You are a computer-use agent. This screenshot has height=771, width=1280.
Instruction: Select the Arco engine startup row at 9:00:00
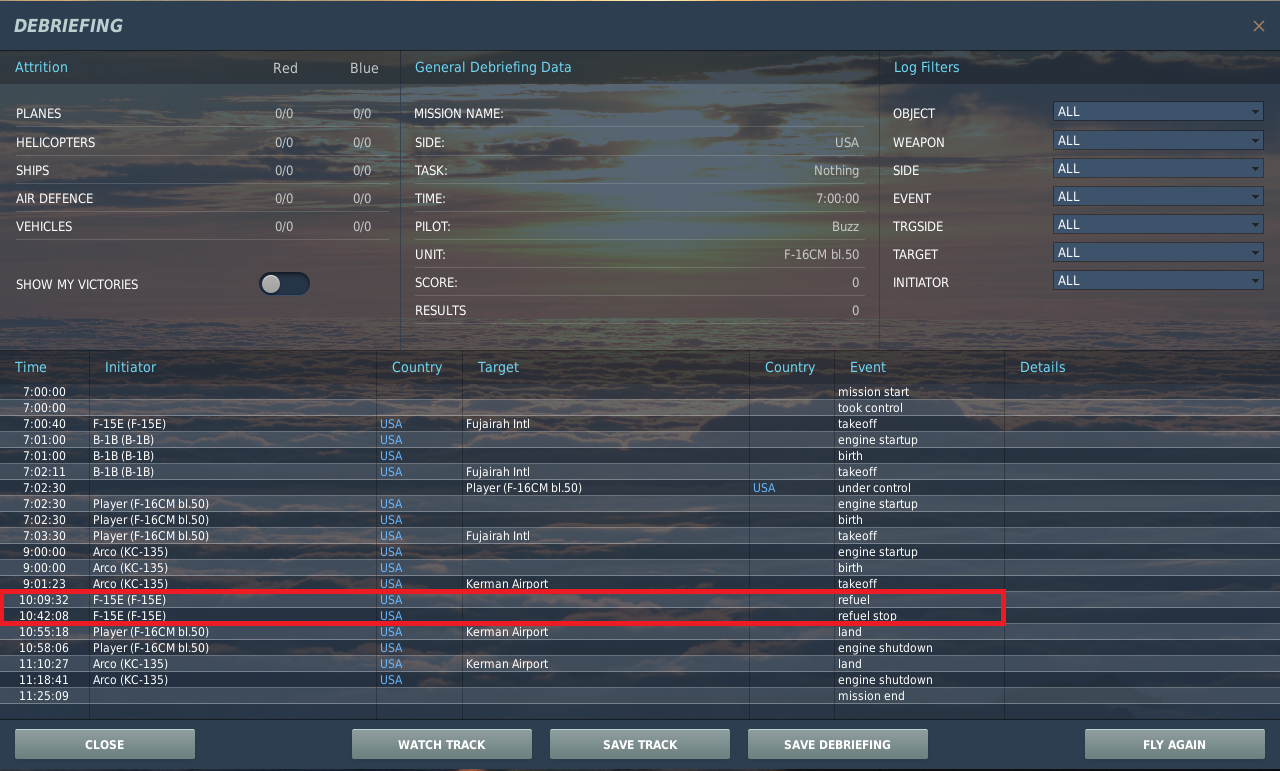coord(640,552)
